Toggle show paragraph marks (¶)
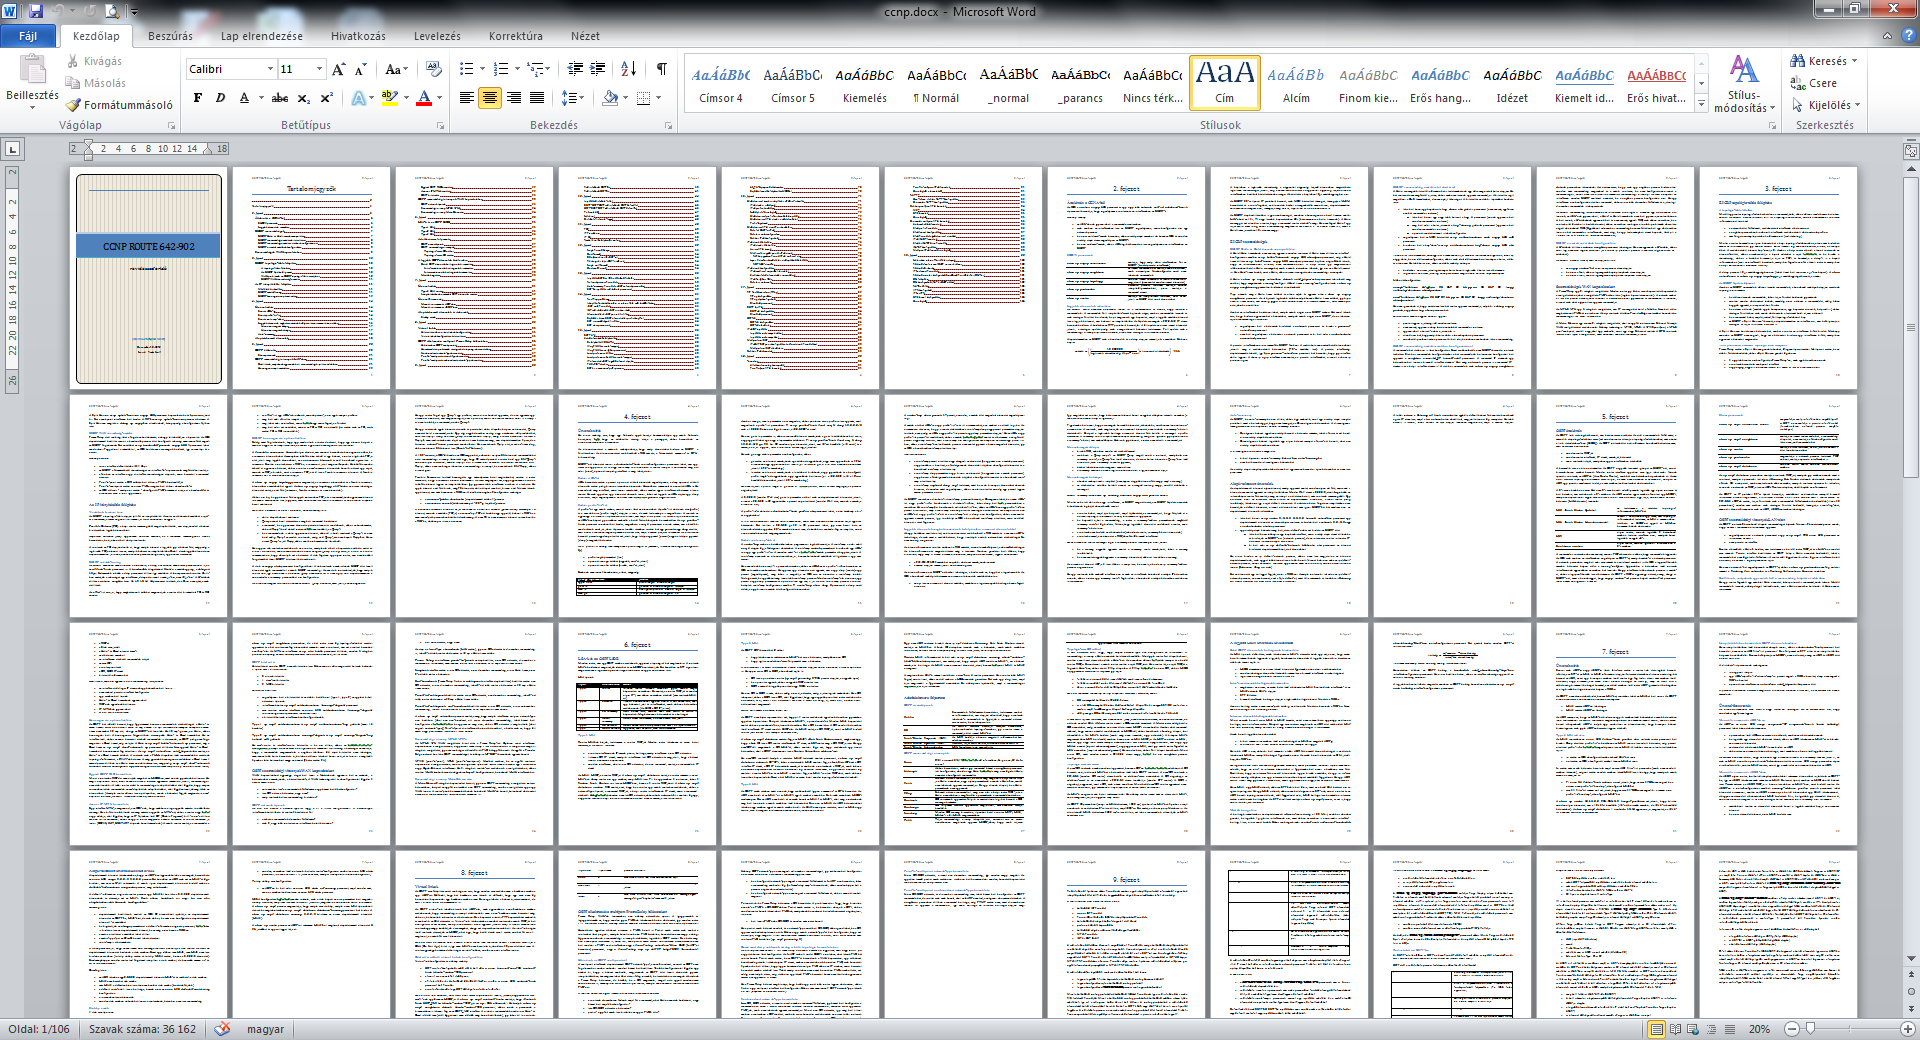This screenshot has height=1040, width=1920. point(661,69)
